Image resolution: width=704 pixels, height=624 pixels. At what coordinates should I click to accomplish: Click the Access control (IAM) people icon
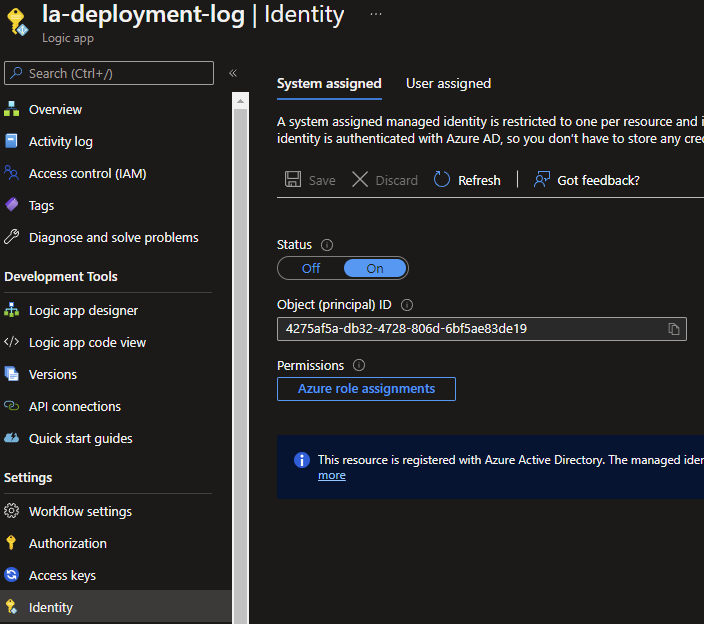click(x=11, y=173)
